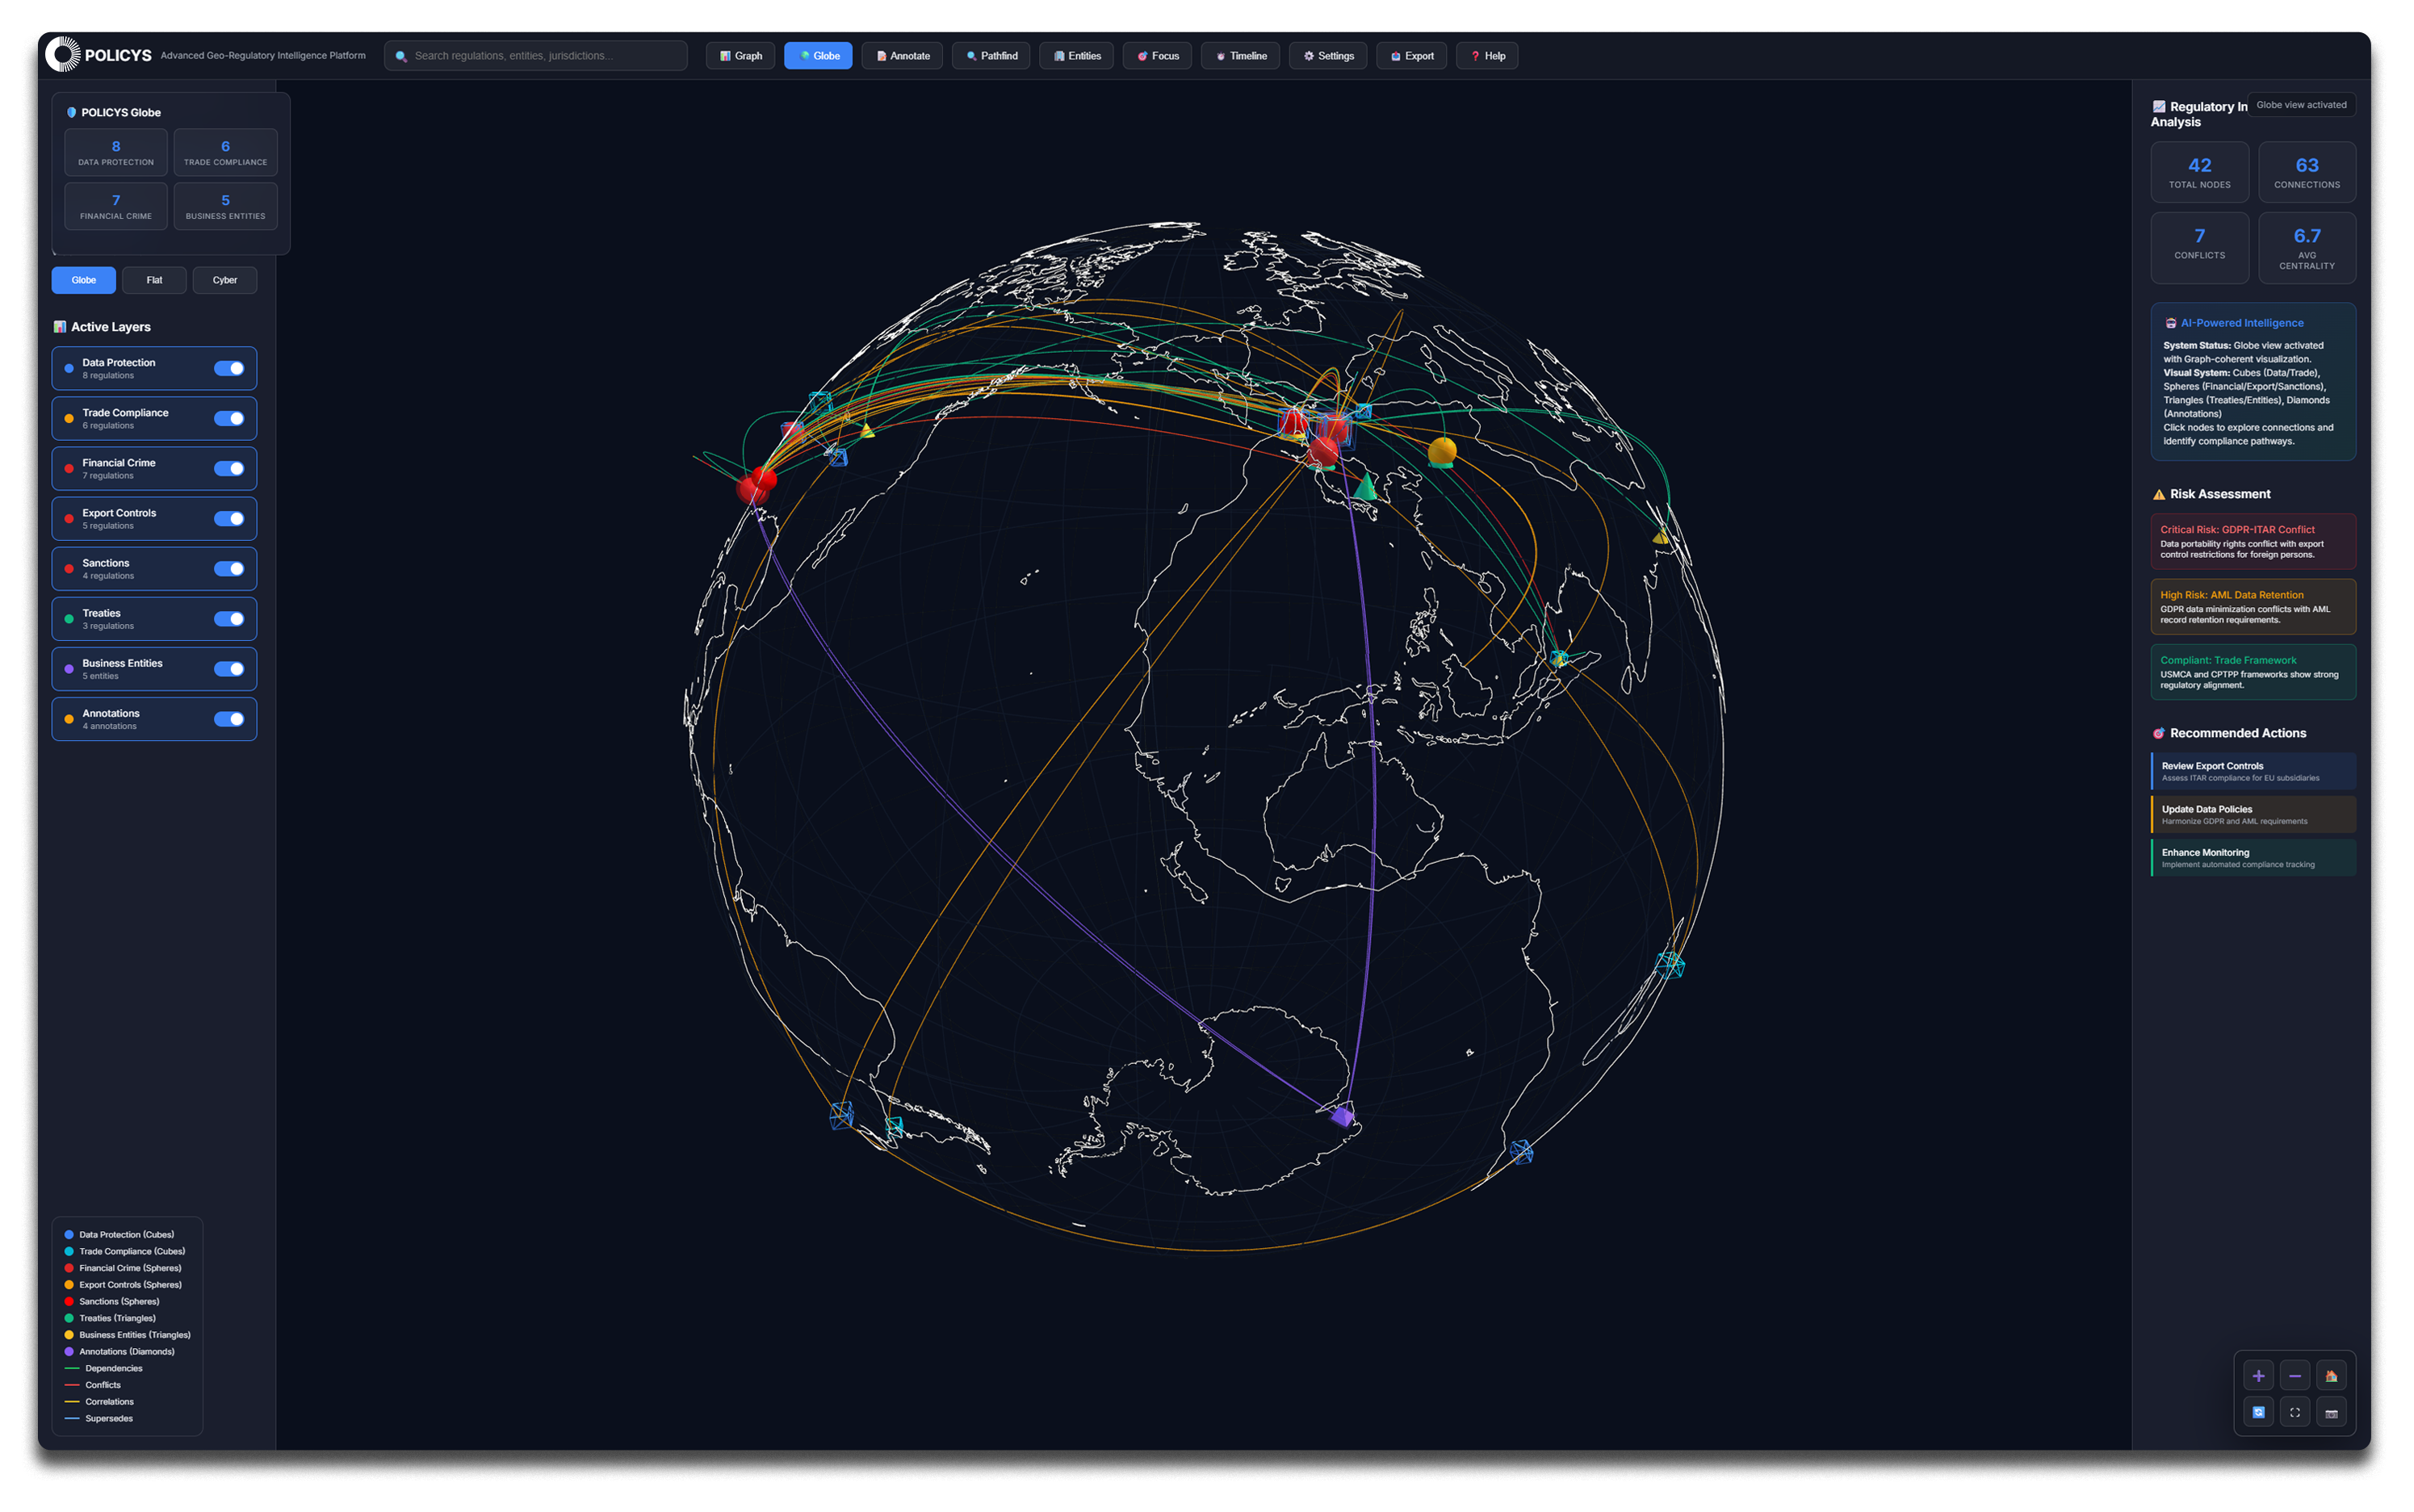2414x1512 pixels.
Task: Enter fullscreen with the brackets icon
Action: 2294,1412
